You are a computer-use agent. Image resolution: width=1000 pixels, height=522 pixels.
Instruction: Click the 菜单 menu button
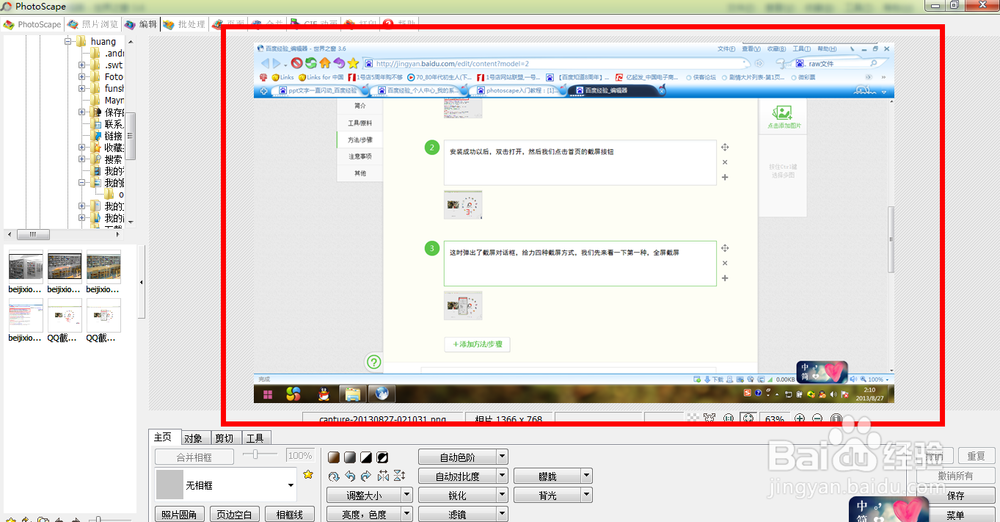[x=955, y=514]
